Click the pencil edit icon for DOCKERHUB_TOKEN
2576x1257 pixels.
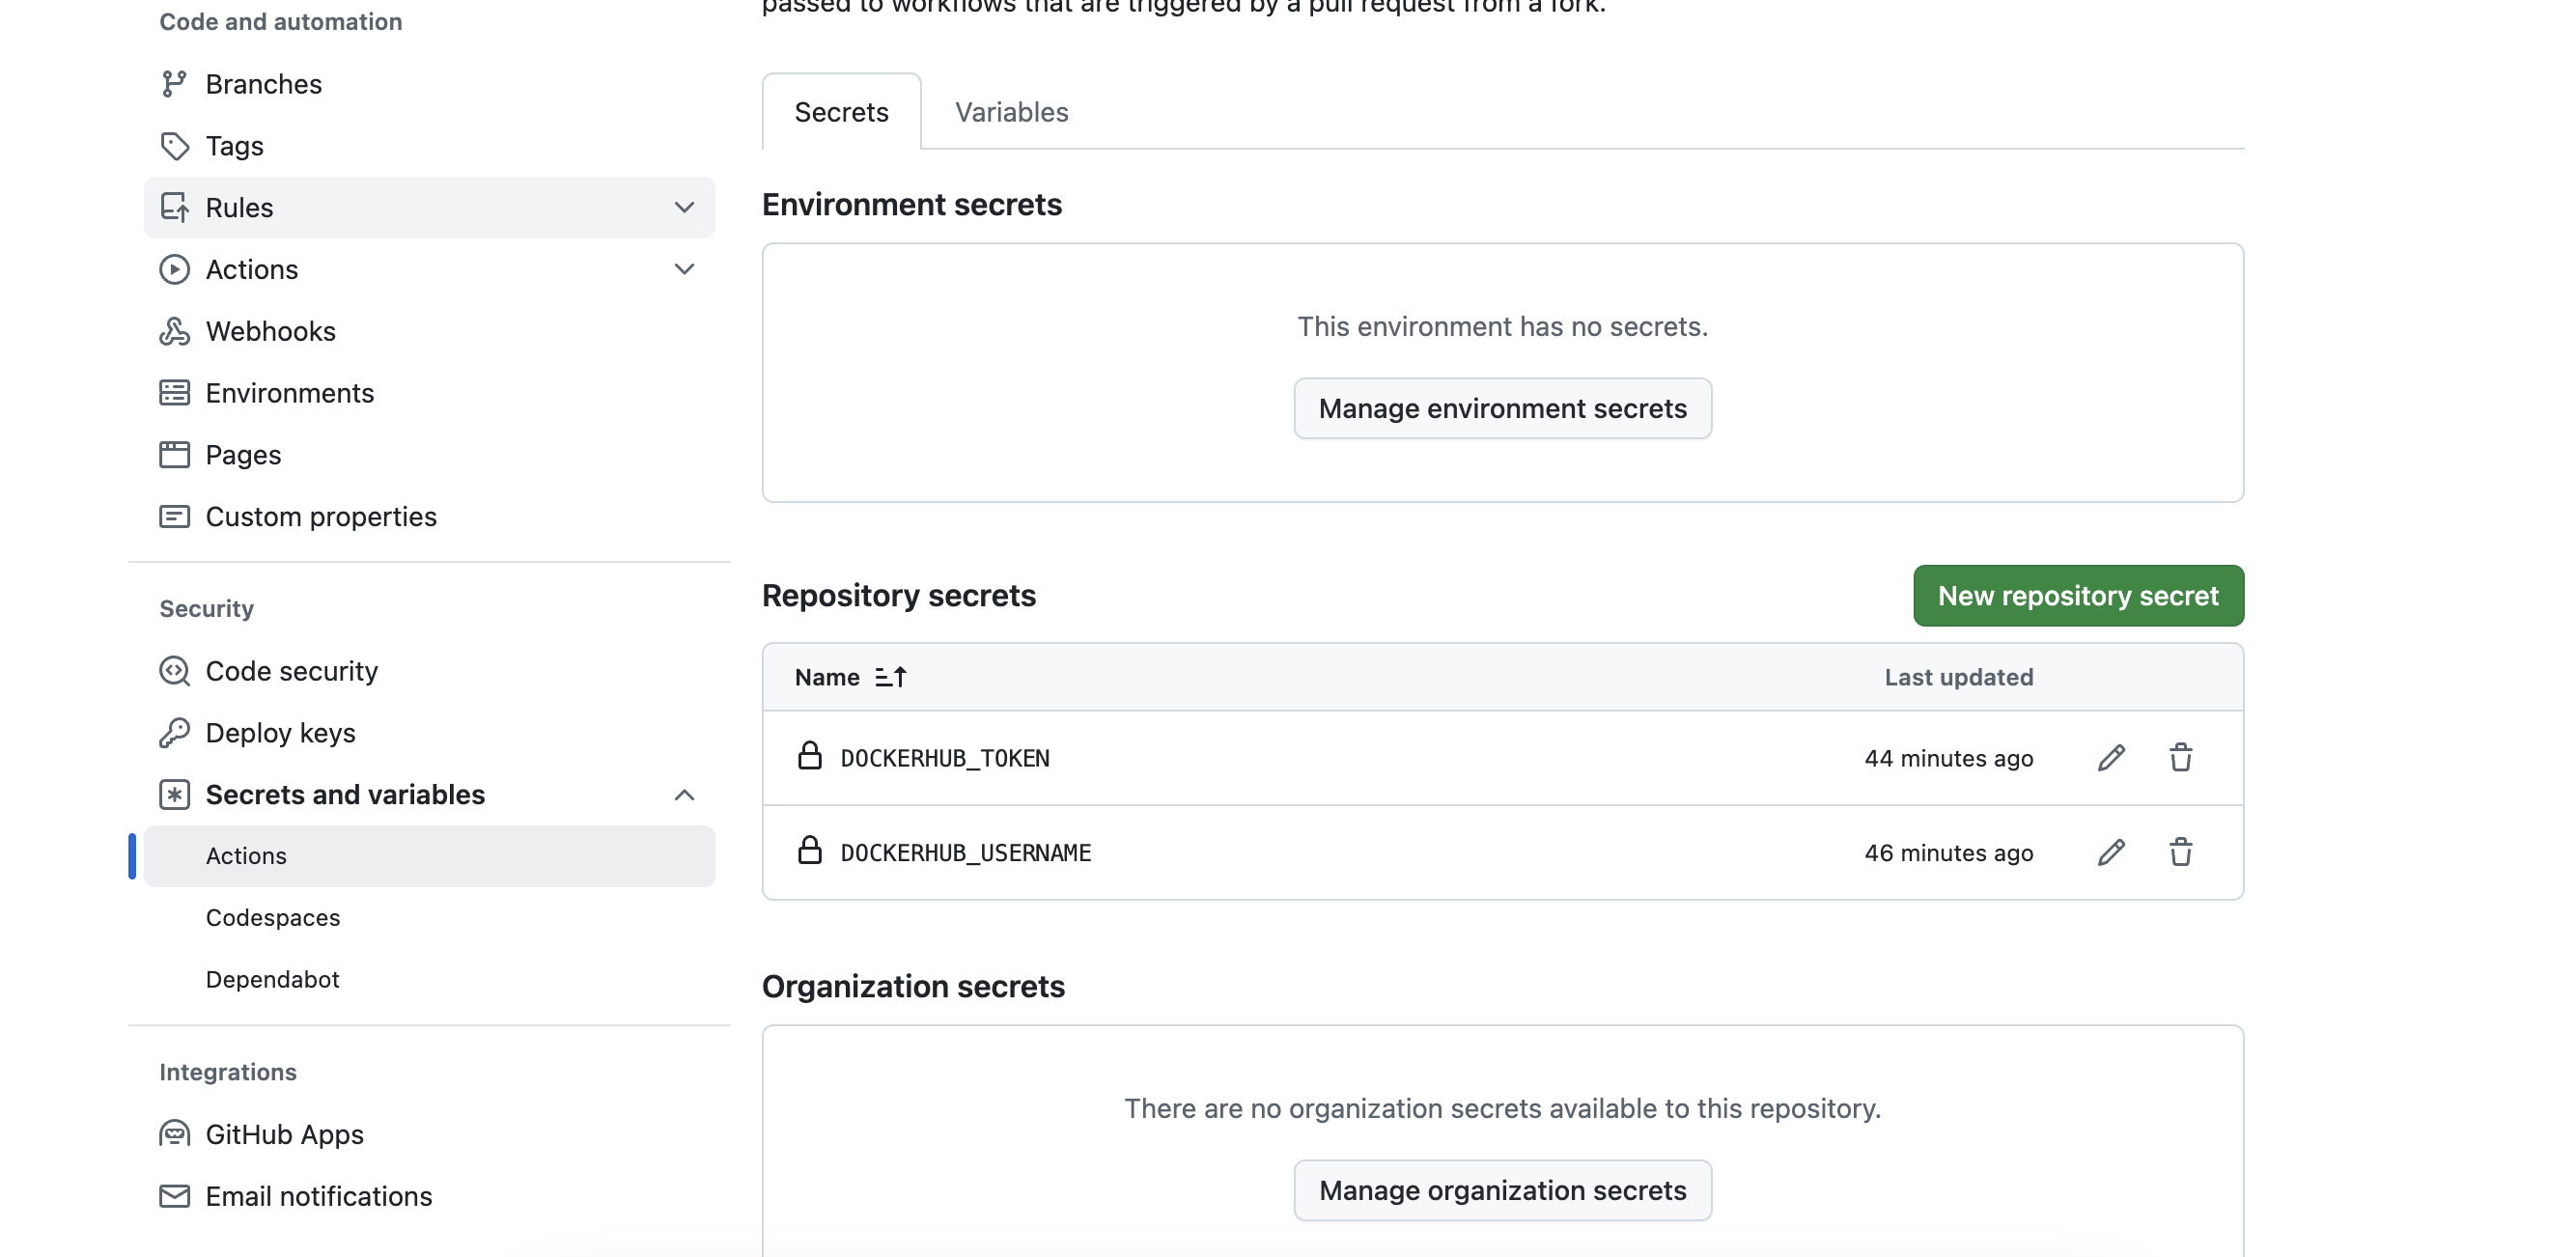coord(2110,758)
